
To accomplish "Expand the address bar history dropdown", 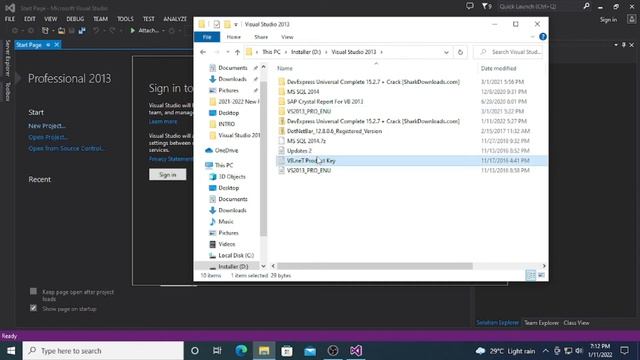I will (446, 52).
